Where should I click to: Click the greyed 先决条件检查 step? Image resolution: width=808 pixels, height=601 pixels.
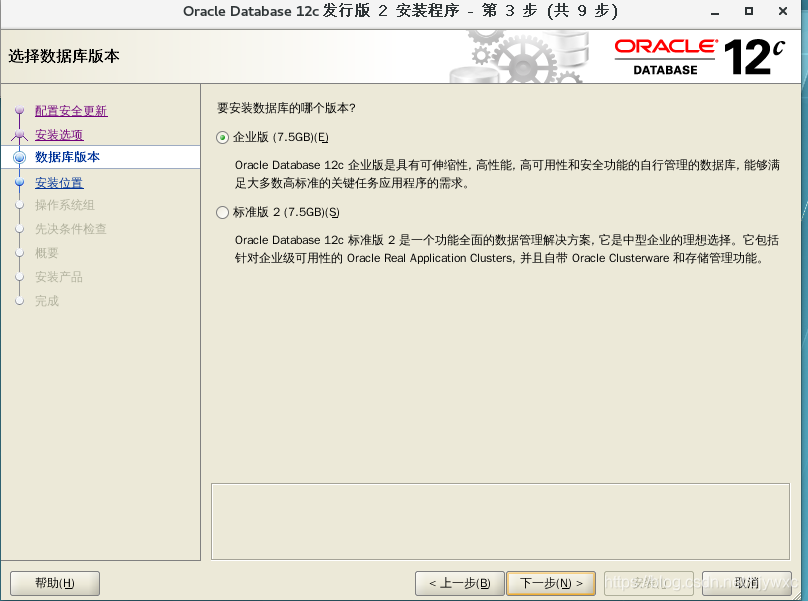pyautogui.click(x=71, y=229)
